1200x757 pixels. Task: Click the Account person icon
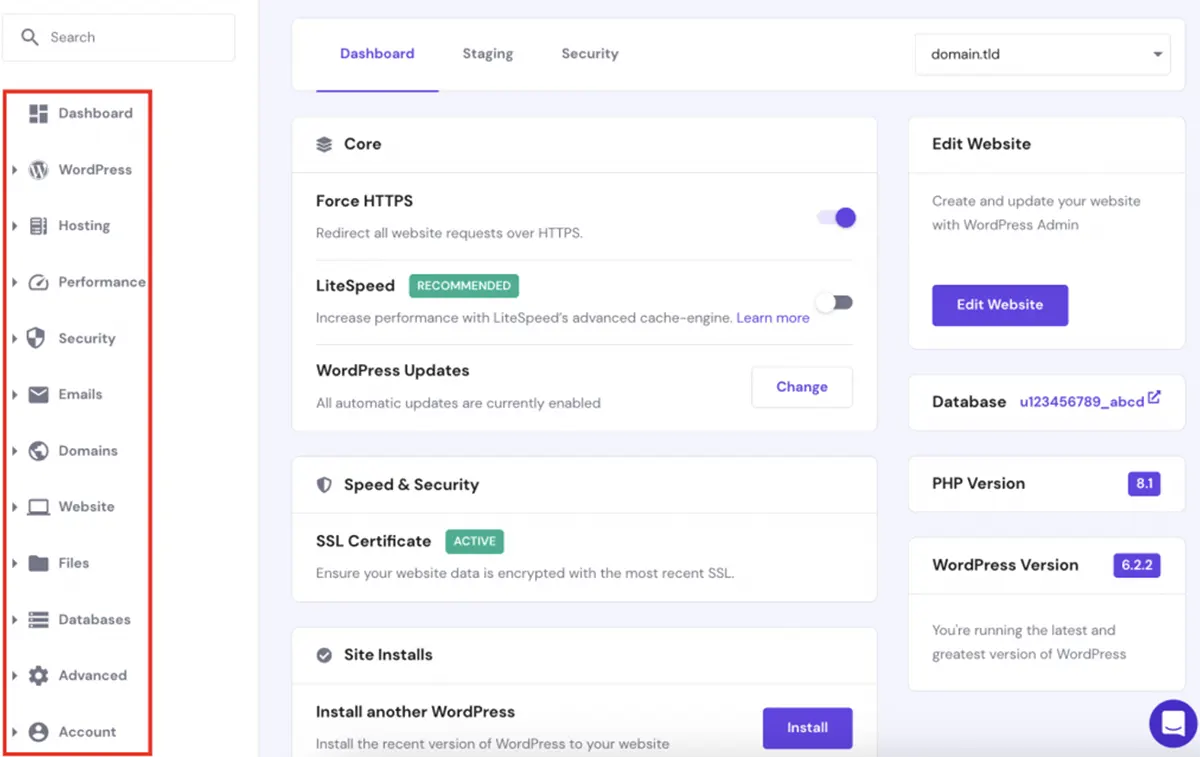coord(38,732)
